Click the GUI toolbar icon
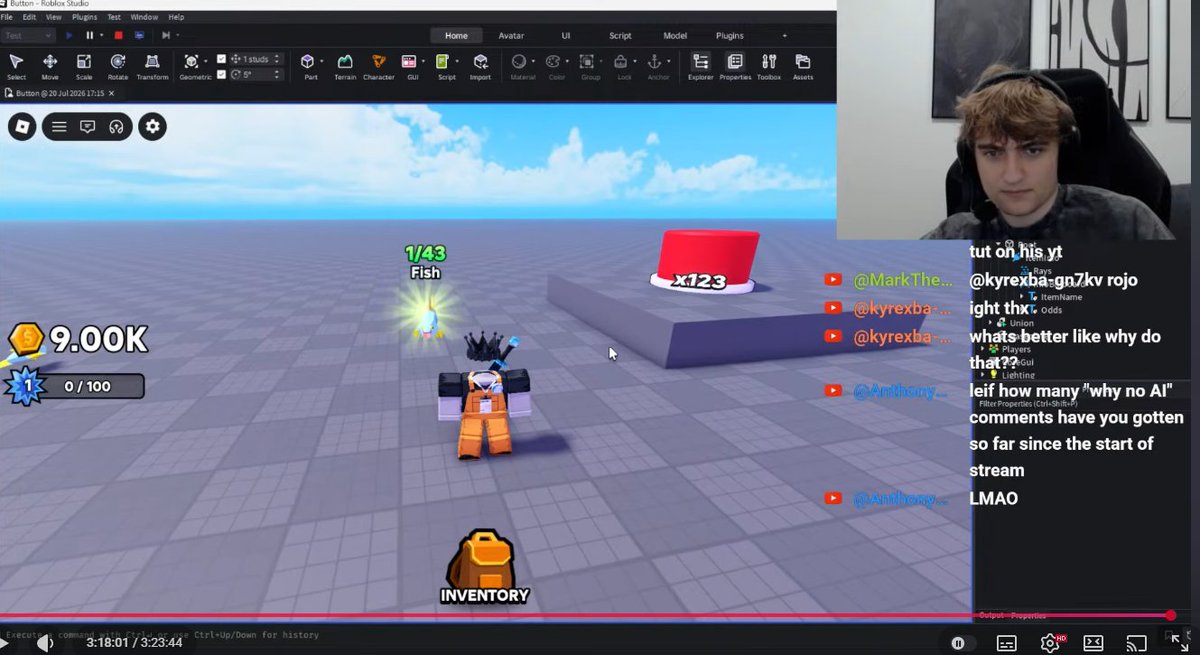Image resolution: width=1200 pixels, height=655 pixels. [409, 62]
